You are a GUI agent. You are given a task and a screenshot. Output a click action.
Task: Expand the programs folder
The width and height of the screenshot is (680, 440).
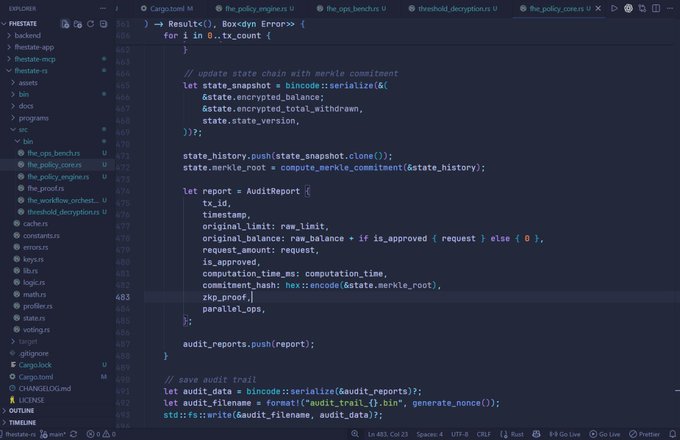click(x=33, y=117)
